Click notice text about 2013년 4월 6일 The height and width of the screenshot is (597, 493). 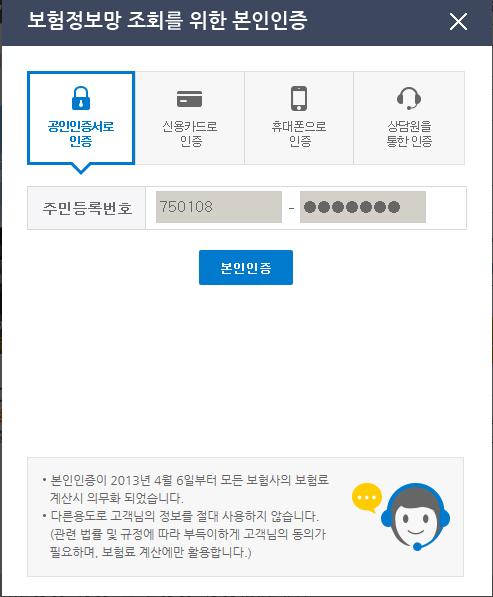point(189,489)
